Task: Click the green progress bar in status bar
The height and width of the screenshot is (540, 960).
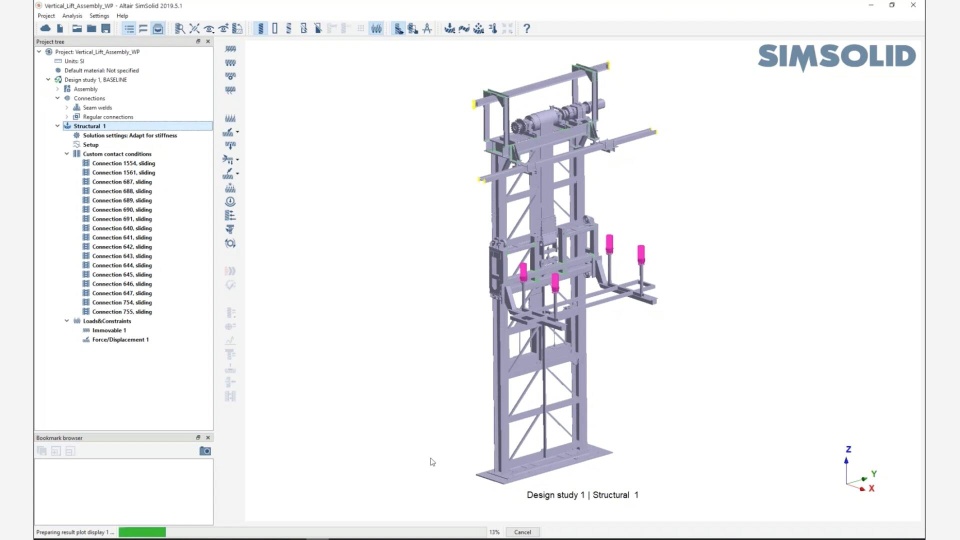Action: pyautogui.click(x=142, y=532)
